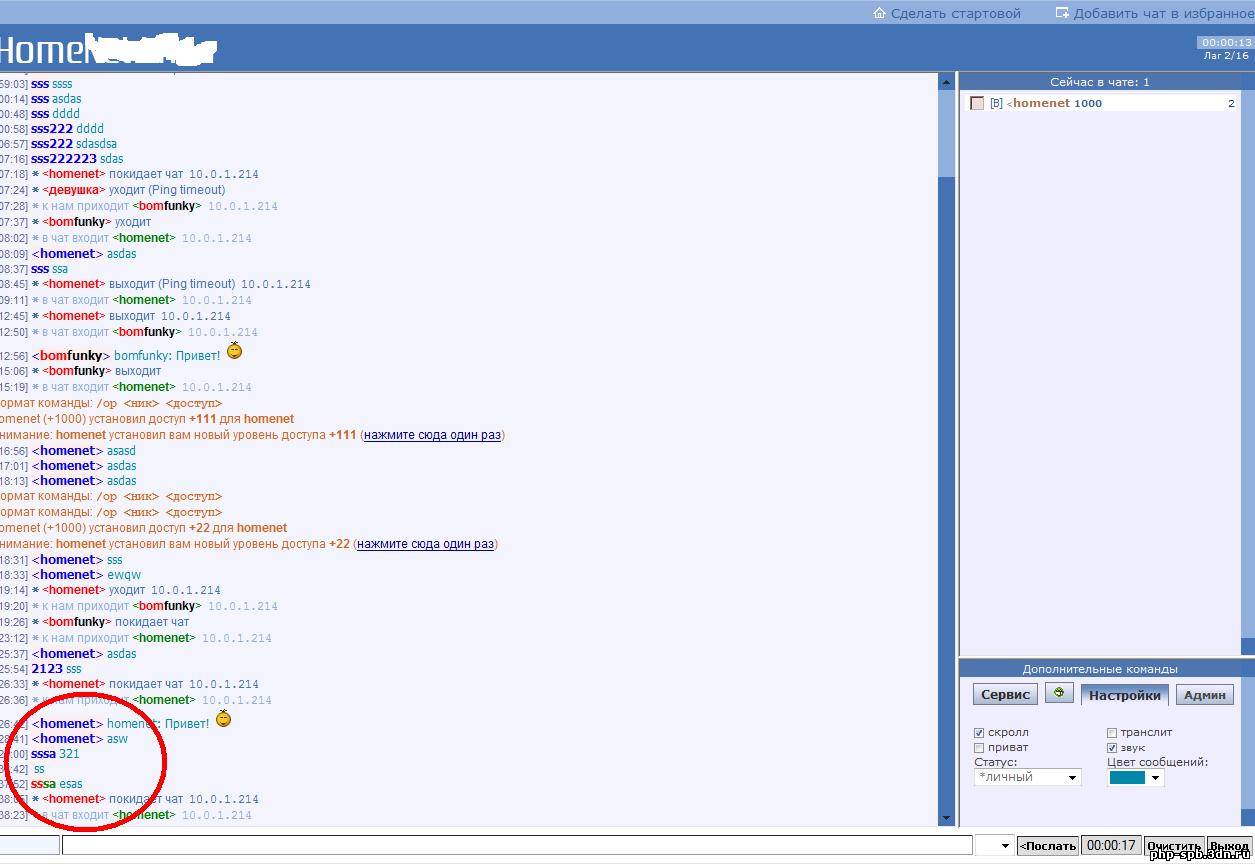Click the девушка nickname in Ping timeout line
Image resolution: width=1255 pixels, height=864 pixels.
73,190
